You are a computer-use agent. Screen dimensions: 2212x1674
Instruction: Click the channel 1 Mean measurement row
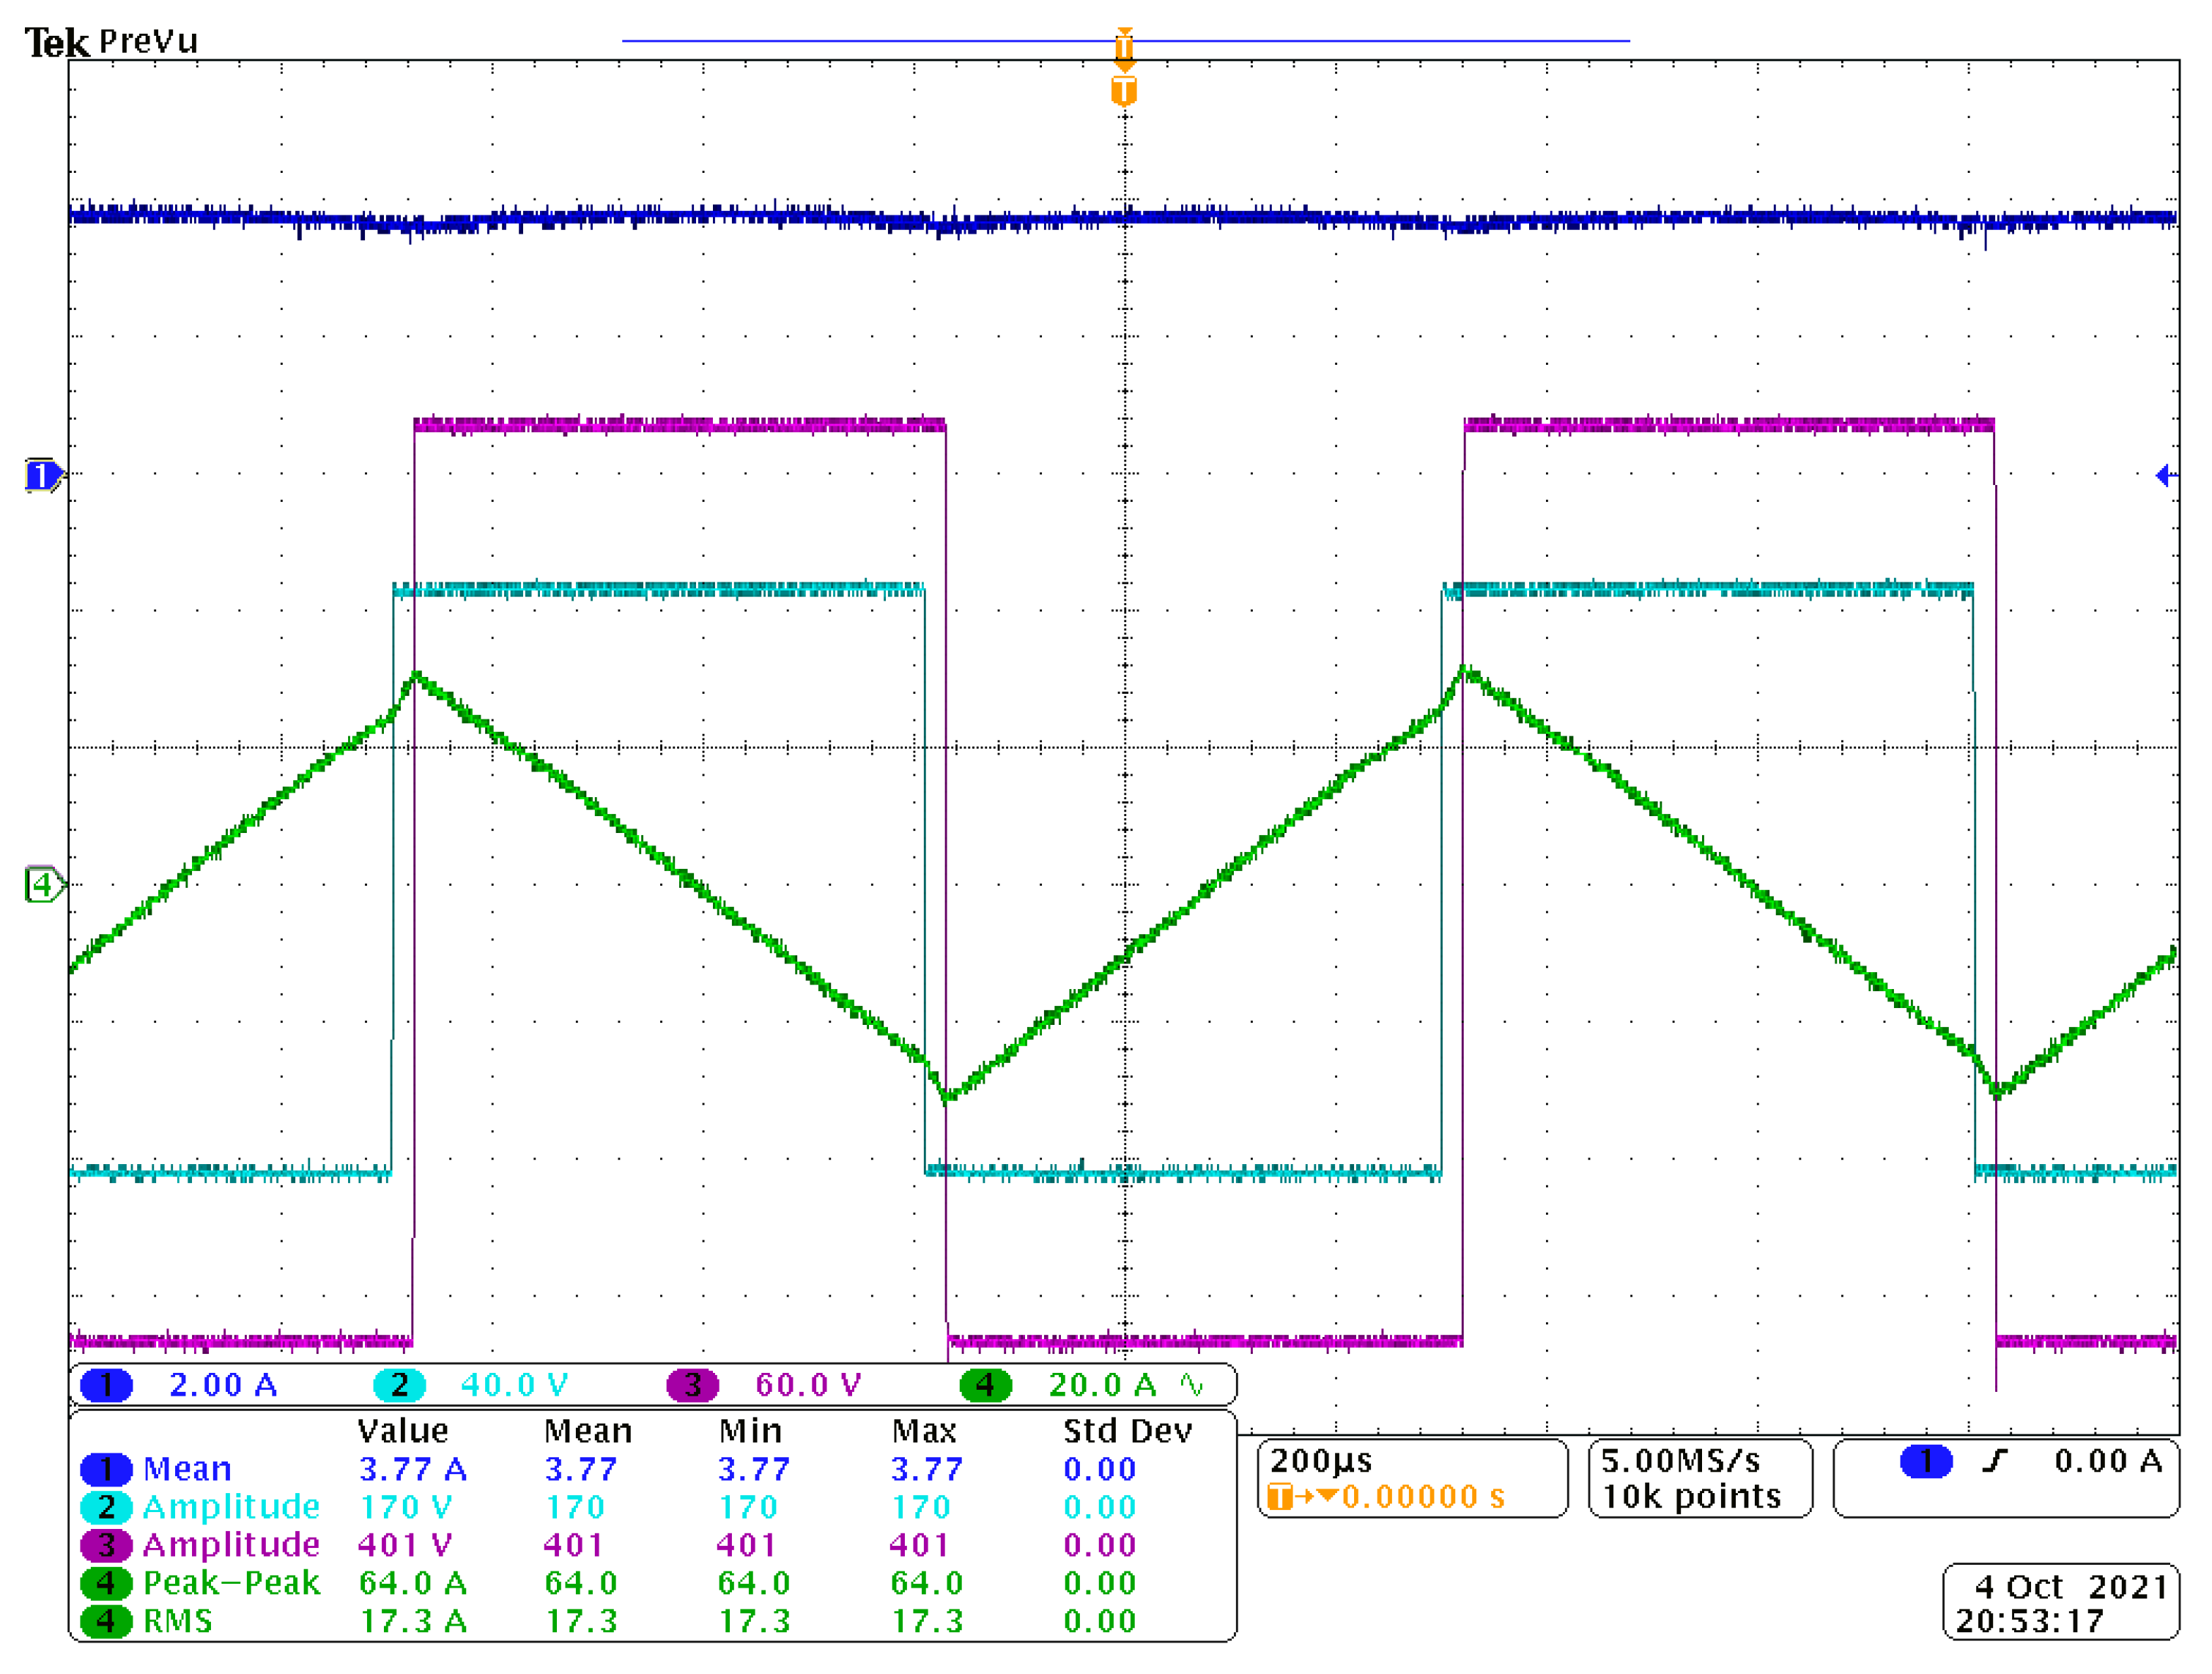tap(187, 1469)
